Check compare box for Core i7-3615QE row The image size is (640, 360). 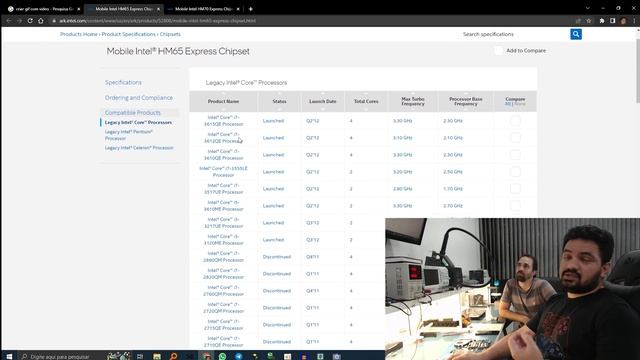pyautogui.click(x=515, y=121)
